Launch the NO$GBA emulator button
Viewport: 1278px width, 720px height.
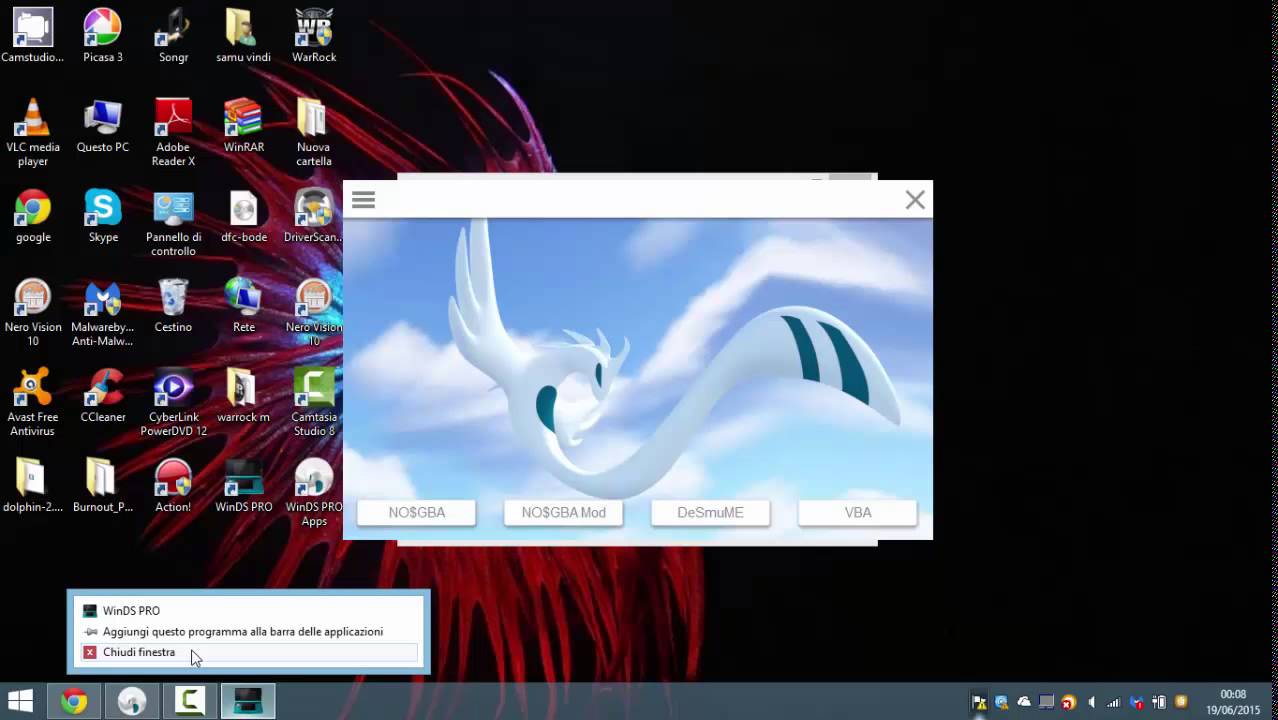point(417,513)
